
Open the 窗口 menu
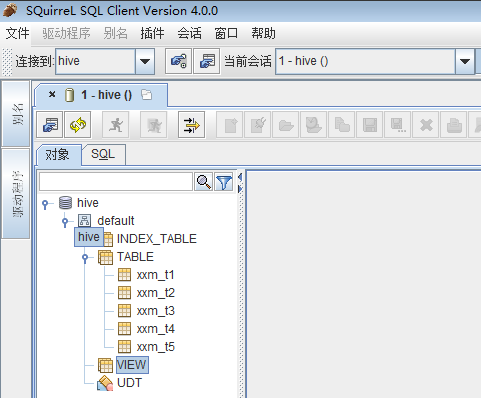(x=226, y=33)
